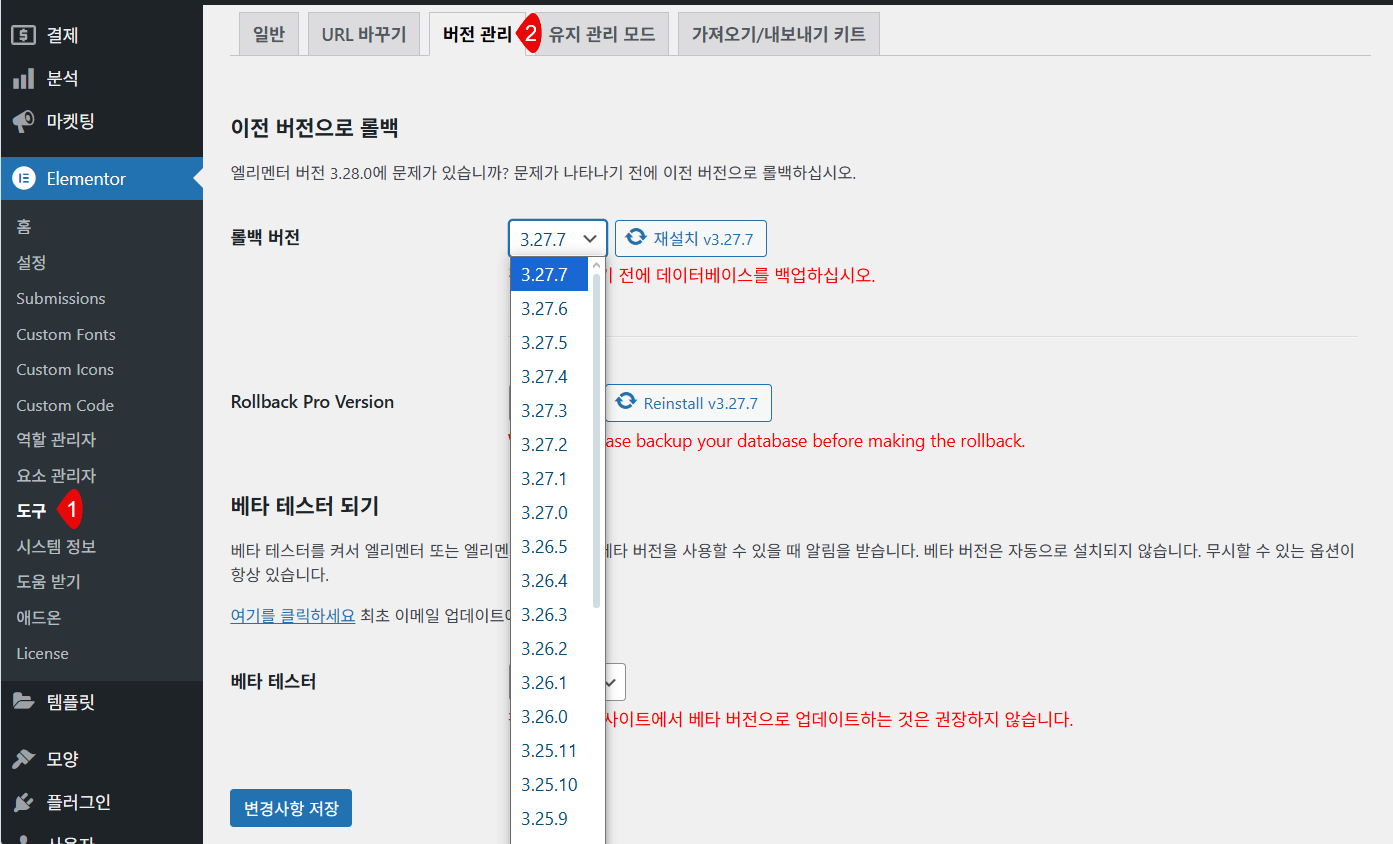
Task: Choose version 3.27.5 in list
Action: 549,342
